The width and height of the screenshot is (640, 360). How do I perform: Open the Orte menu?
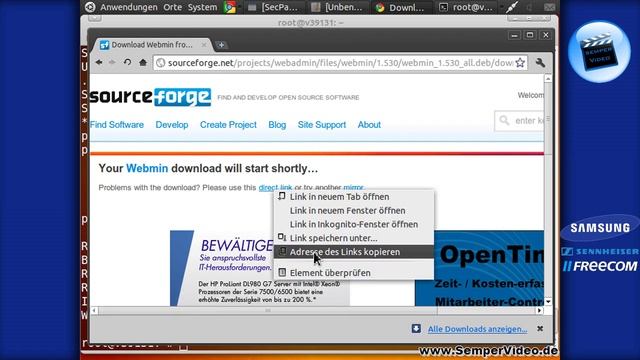click(x=172, y=7)
